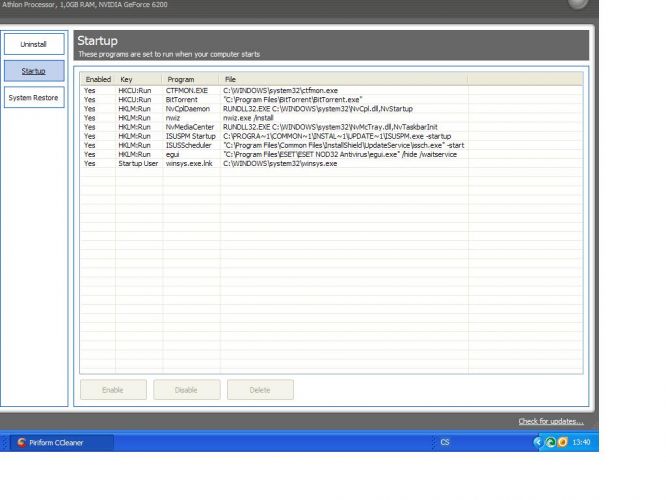
Task: Click the Startup User key cell
Action: click(x=138, y=164)
